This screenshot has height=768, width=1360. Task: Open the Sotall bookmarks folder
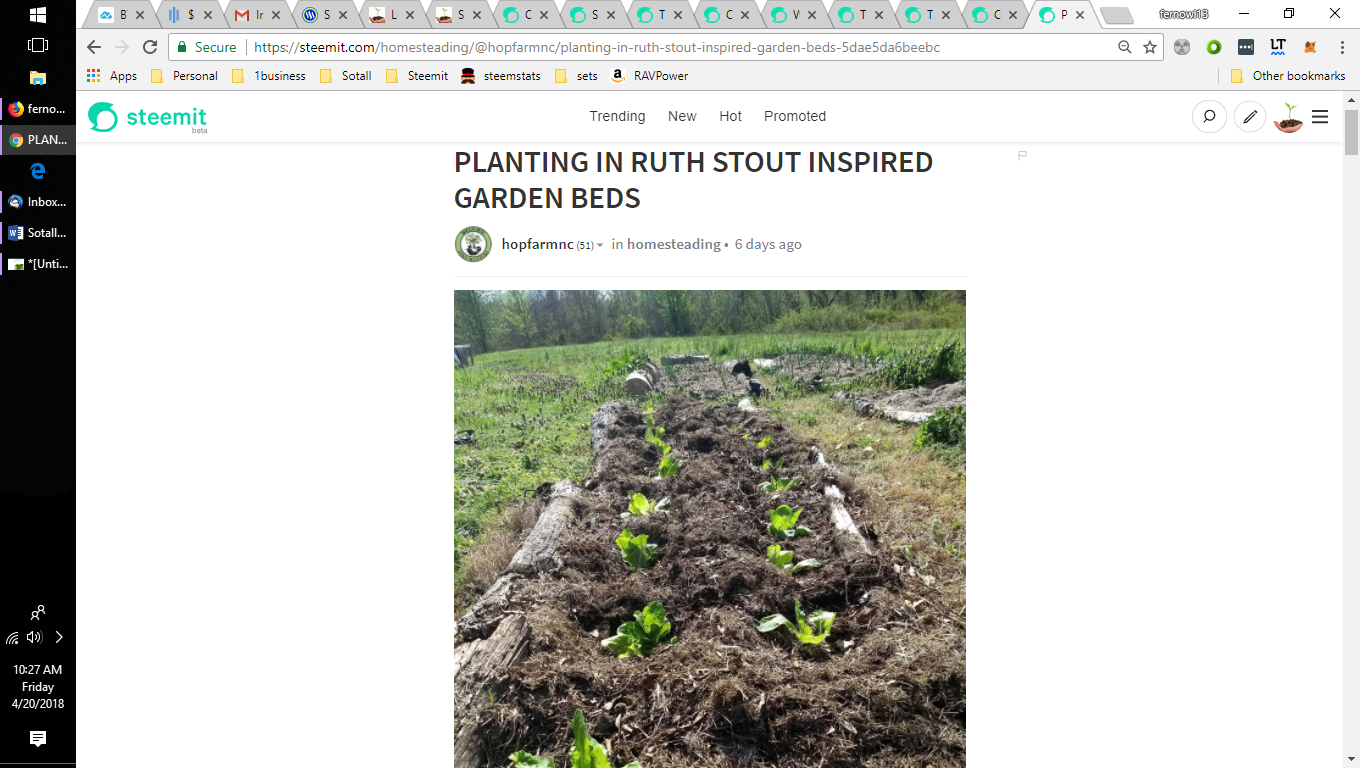(345, 76)
